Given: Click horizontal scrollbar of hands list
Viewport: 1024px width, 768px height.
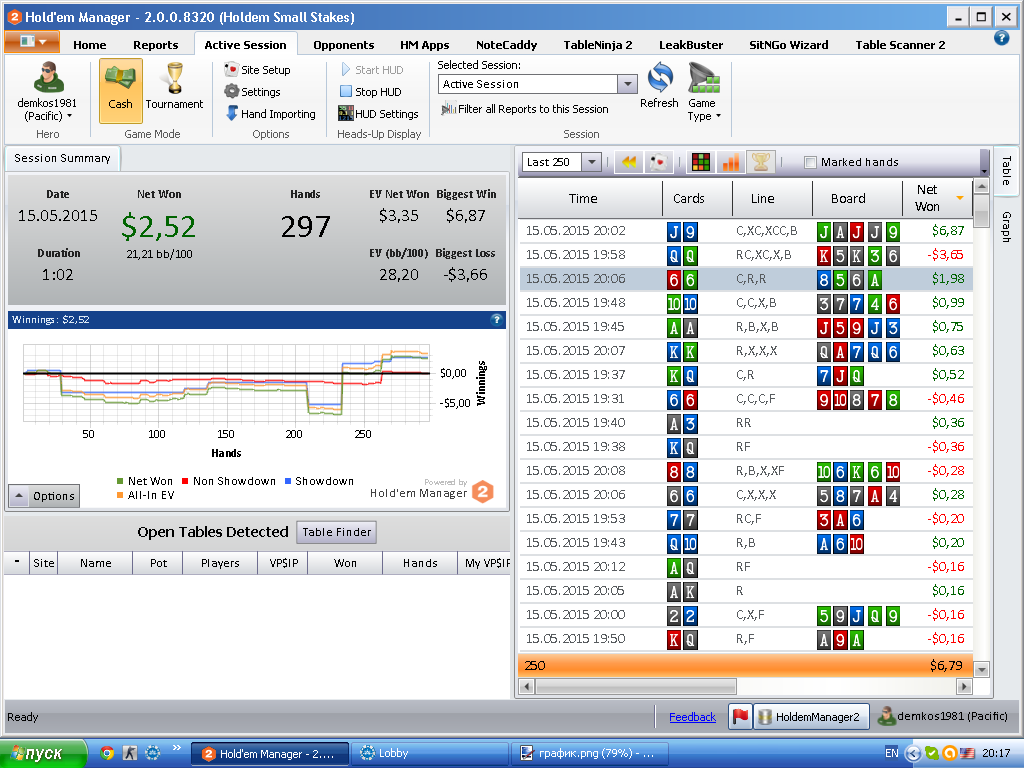Looking at the screenshot, I should [636, 686].
